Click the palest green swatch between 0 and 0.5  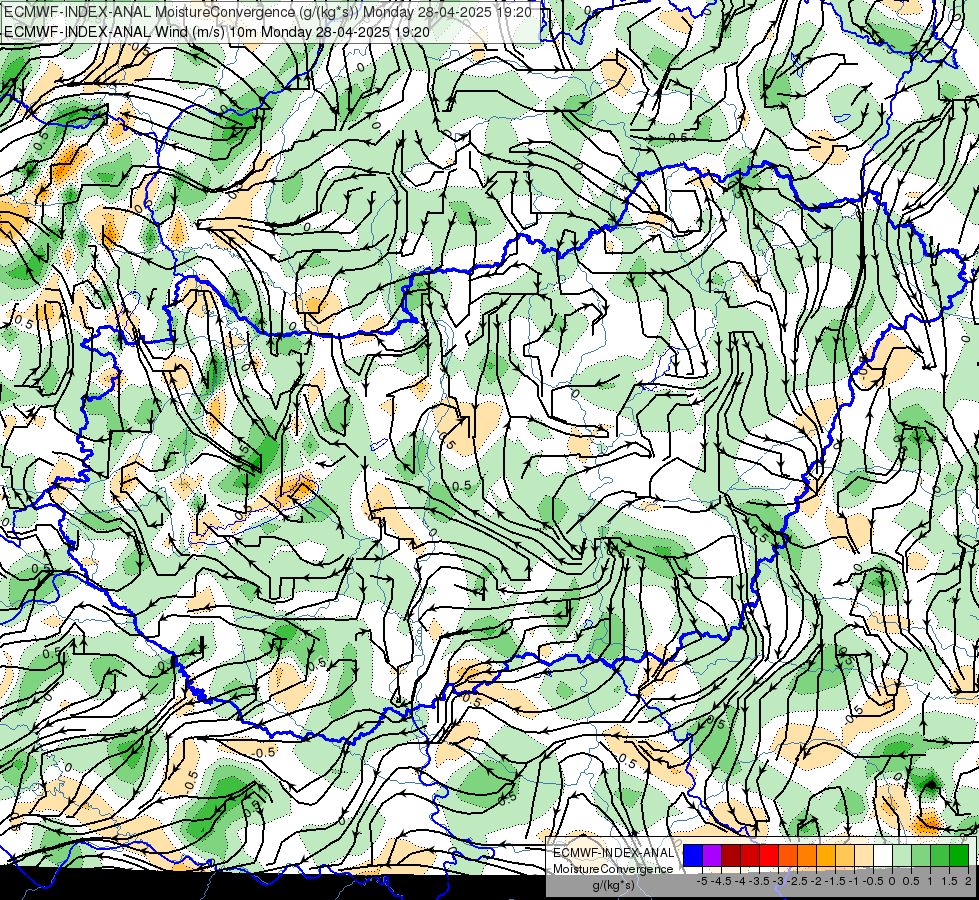[902, 856]
